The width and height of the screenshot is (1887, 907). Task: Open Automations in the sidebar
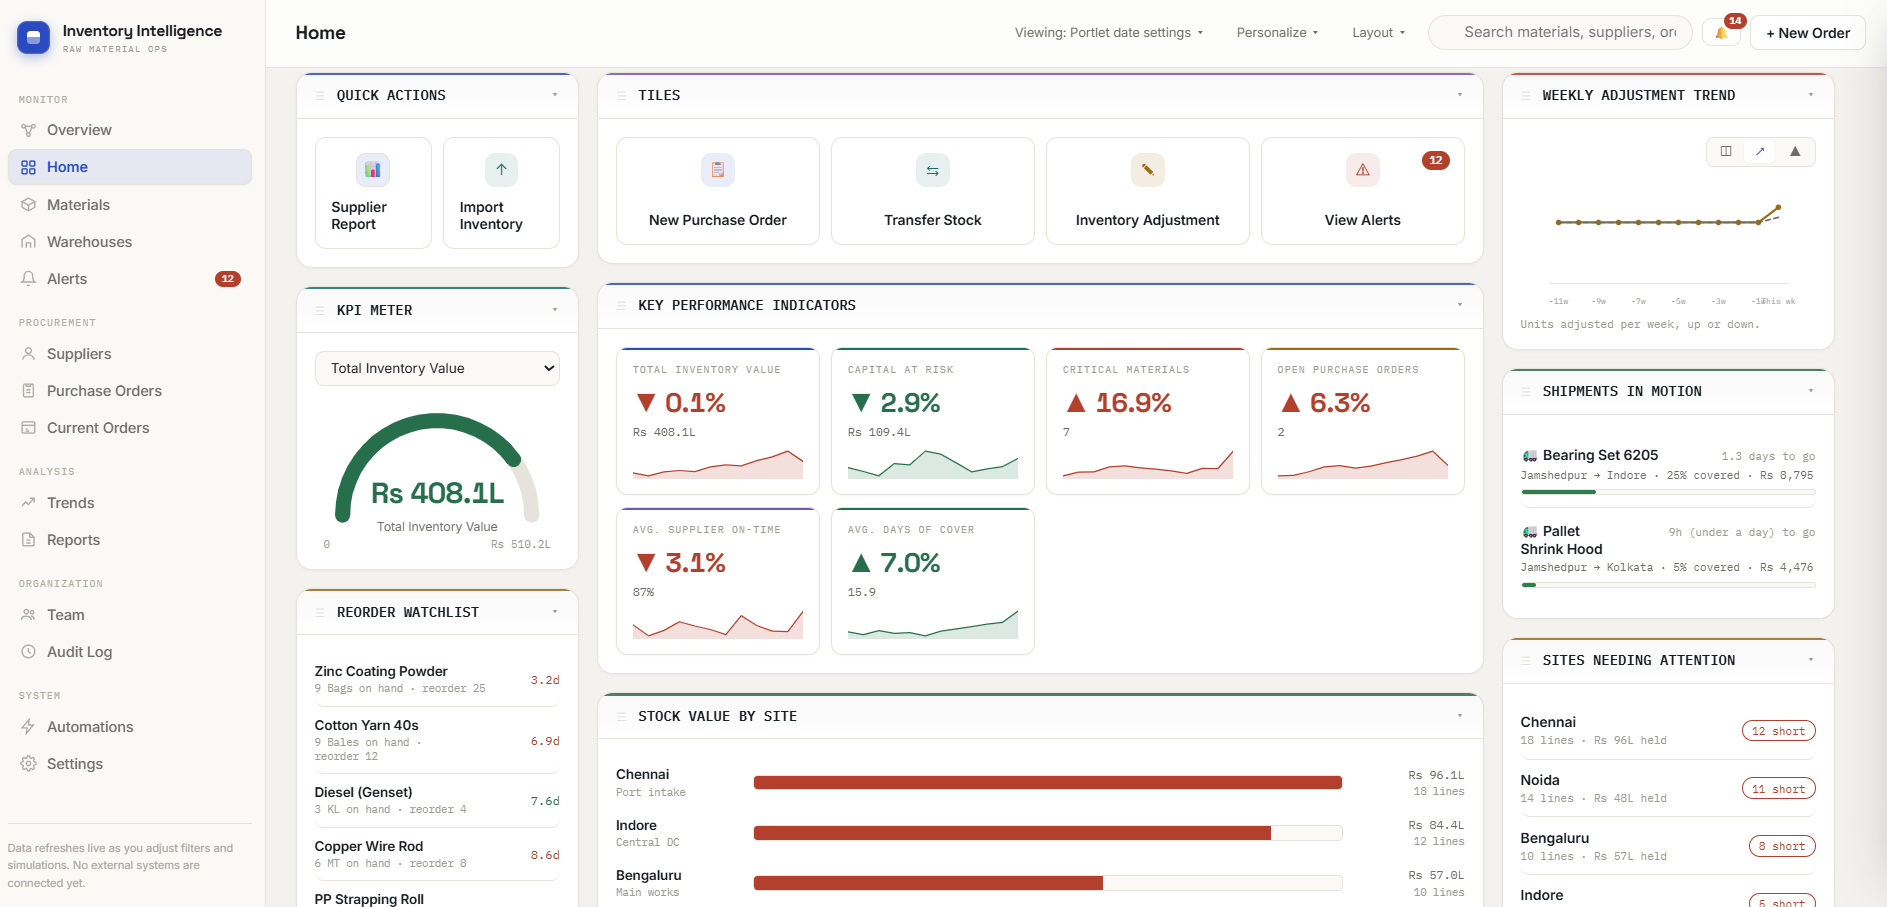(x=130, y=727)
